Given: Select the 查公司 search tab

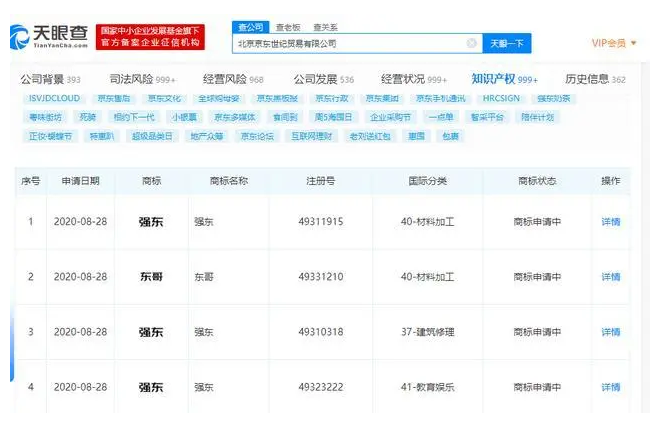Looking at the screenshot, I should (x=251, y=27).
